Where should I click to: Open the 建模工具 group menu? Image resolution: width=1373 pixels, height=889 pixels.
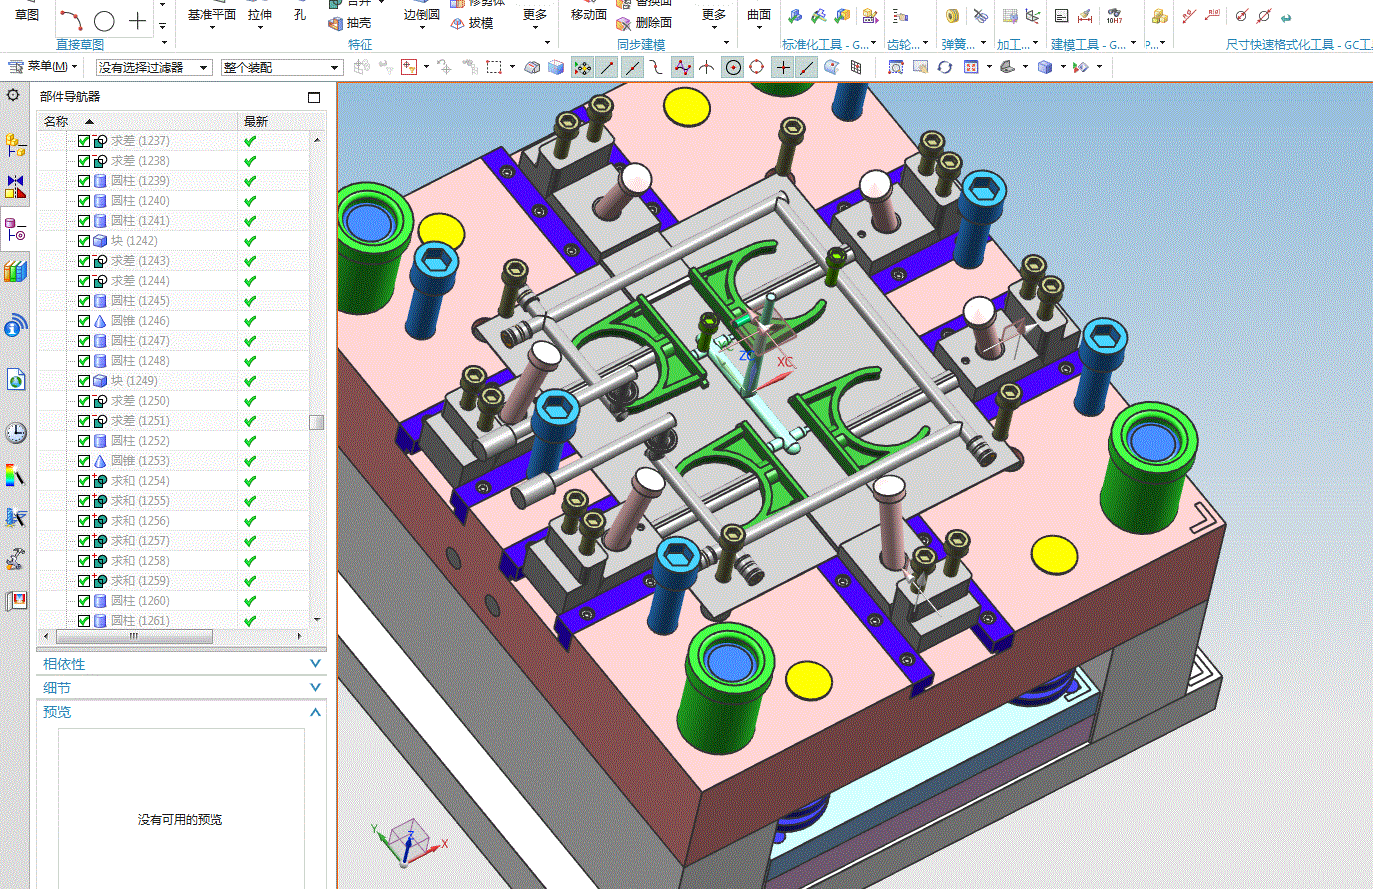point(1134,44)
